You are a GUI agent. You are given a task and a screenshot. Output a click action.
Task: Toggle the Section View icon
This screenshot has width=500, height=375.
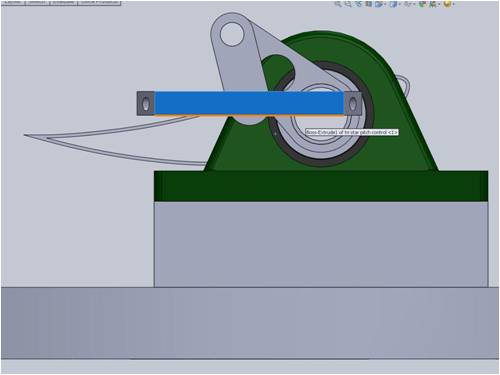click(368, 4)
